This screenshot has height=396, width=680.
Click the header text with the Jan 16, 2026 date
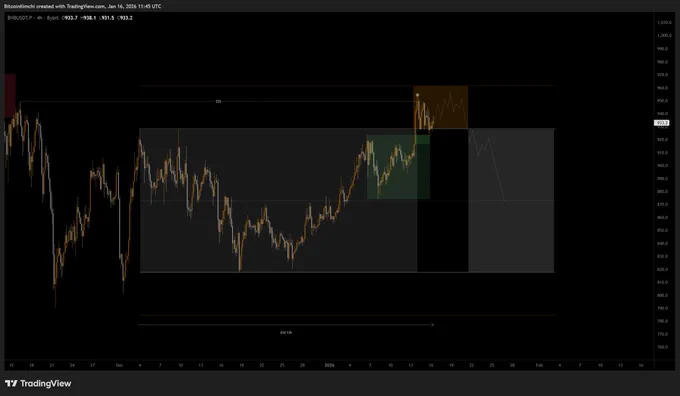coord(82,6)
